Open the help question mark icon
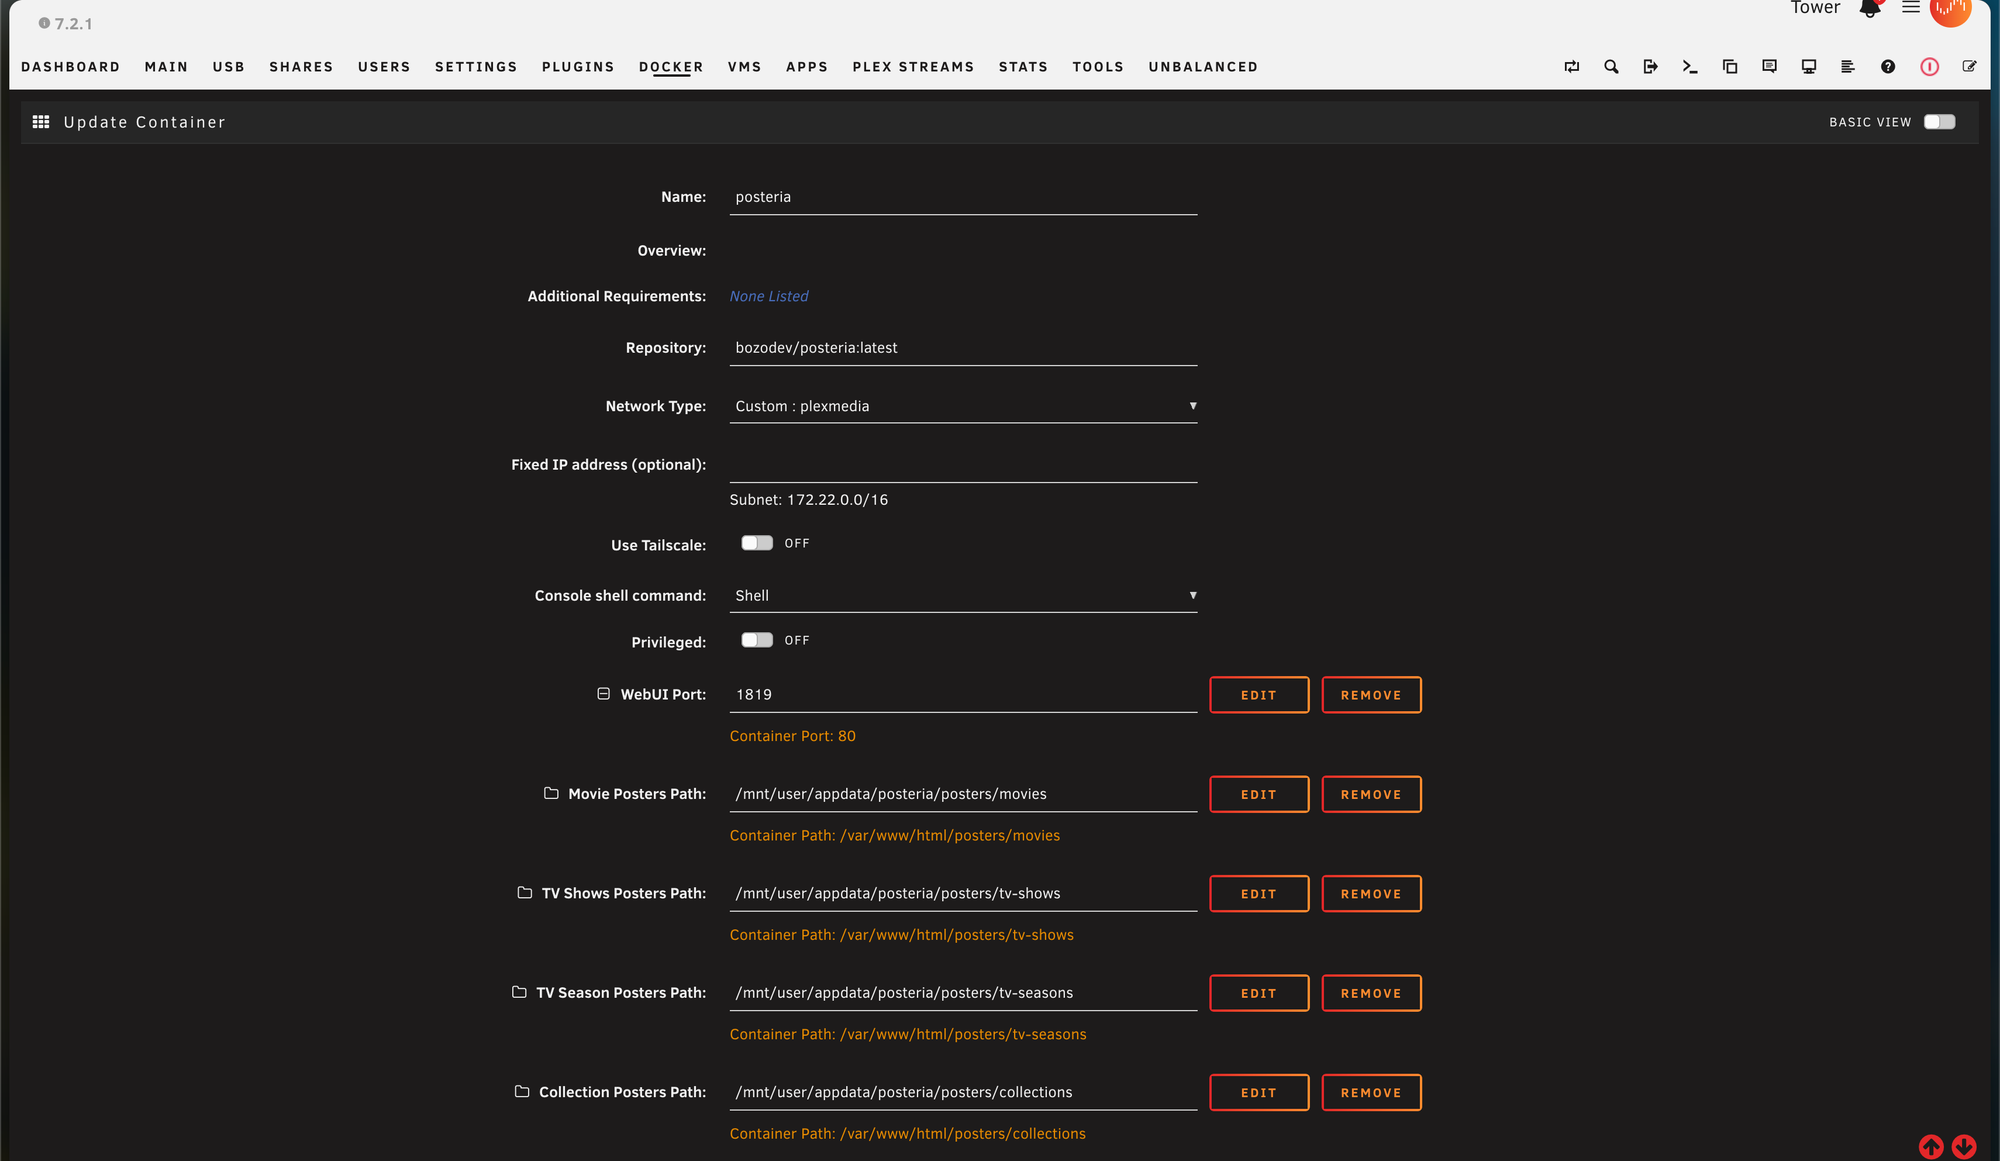 click(1888, 67)
